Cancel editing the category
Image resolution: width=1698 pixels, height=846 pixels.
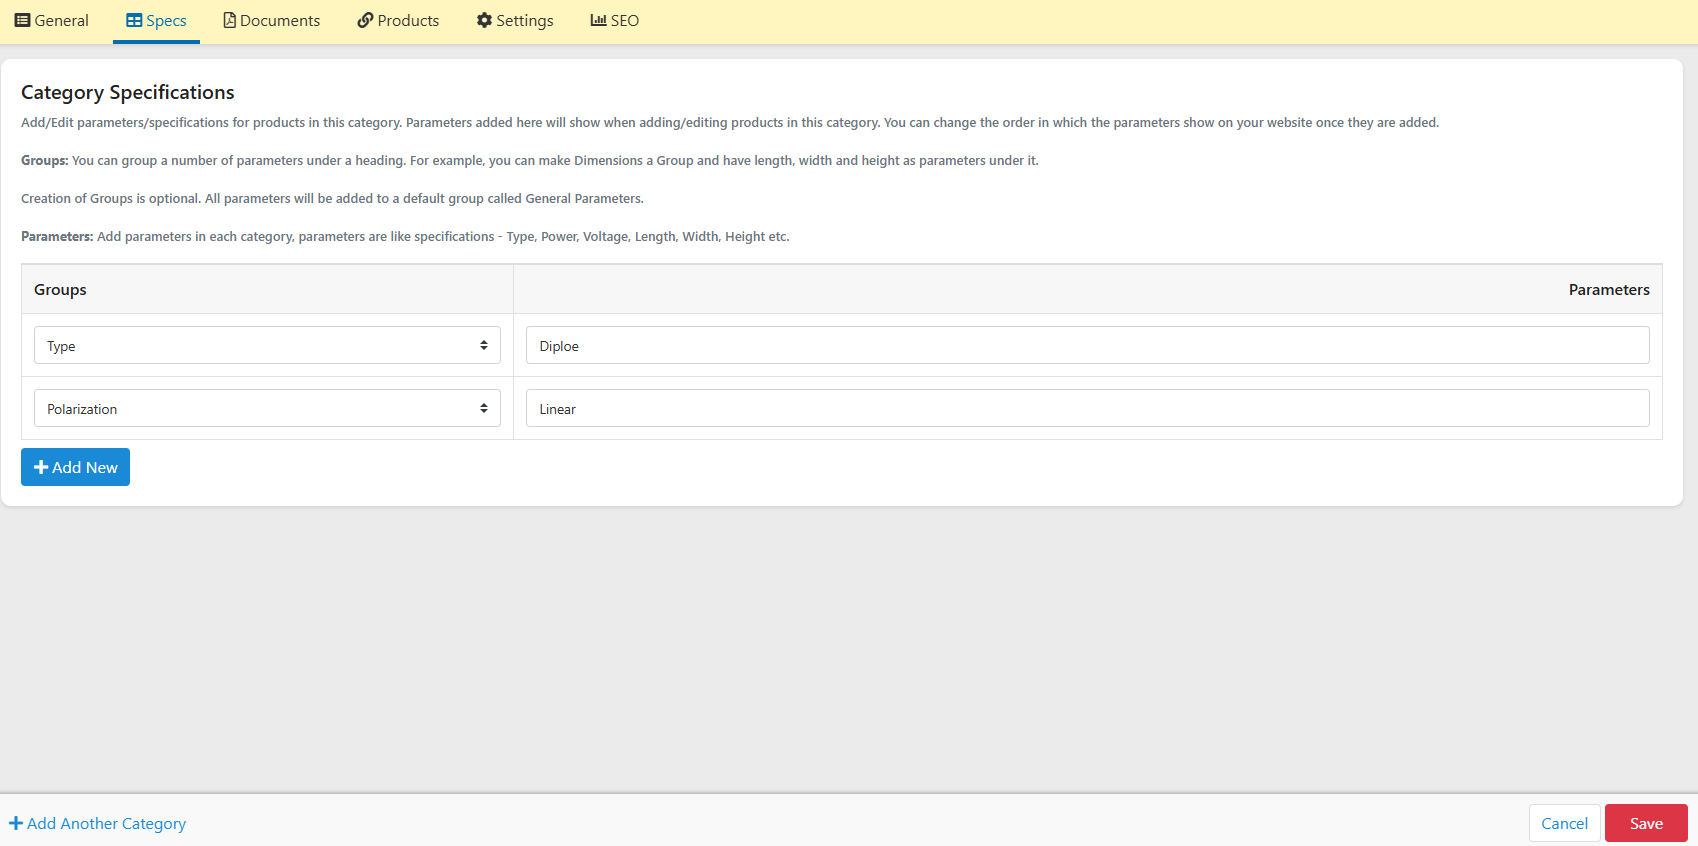pos(1564,823)
